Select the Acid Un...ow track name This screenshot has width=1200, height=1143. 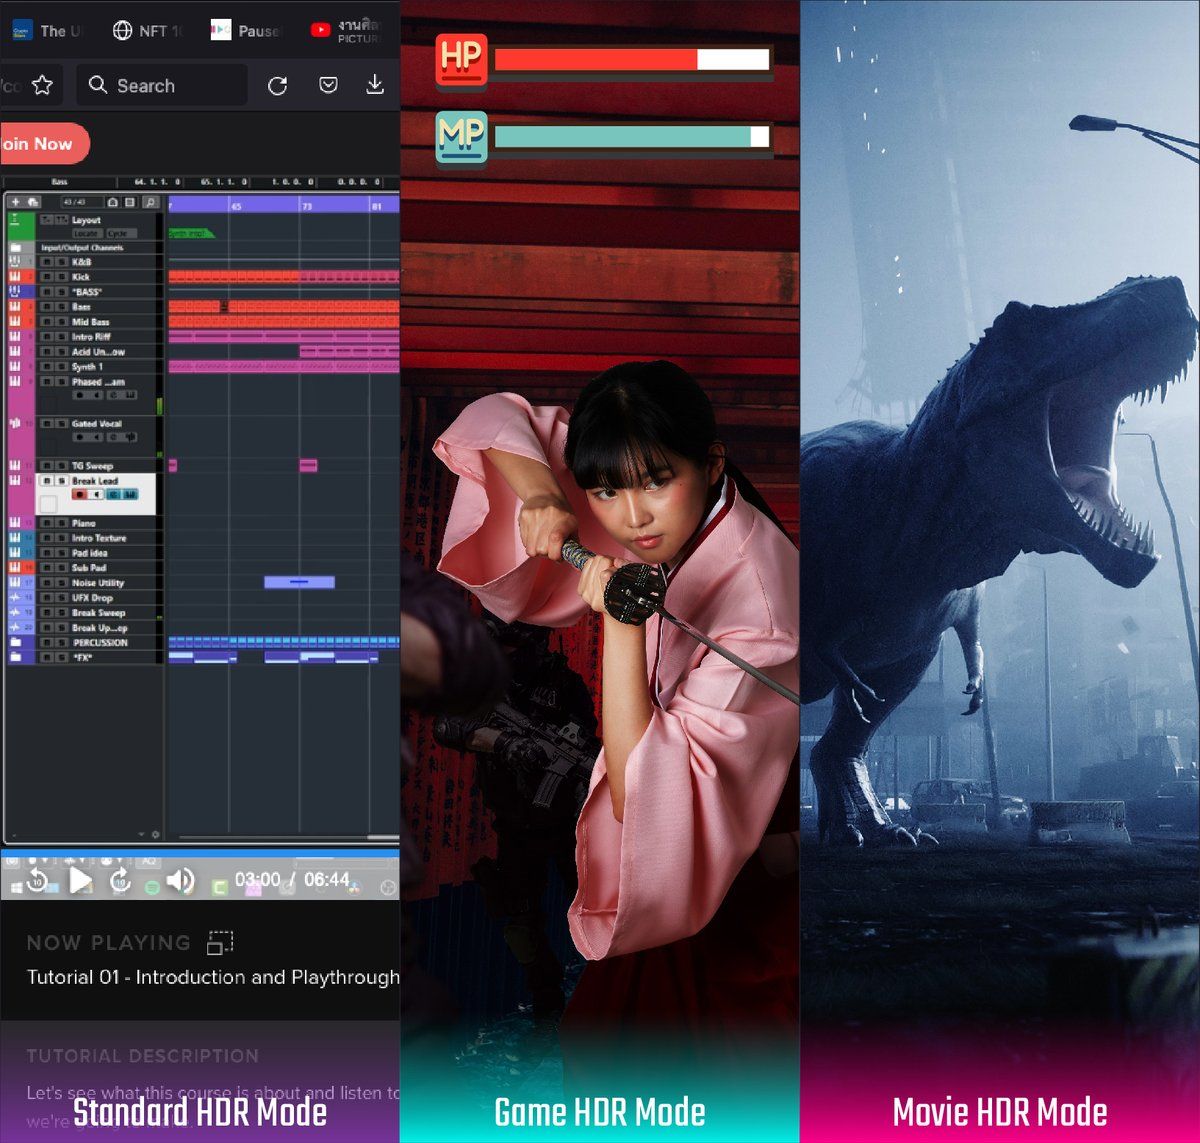pyautogui.click(x=98, y=352)
